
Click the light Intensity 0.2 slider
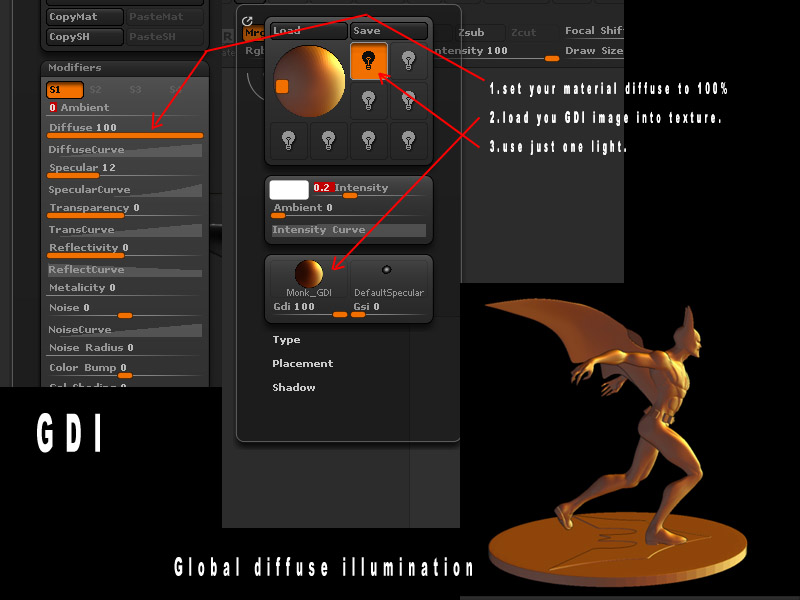(368, 190)
